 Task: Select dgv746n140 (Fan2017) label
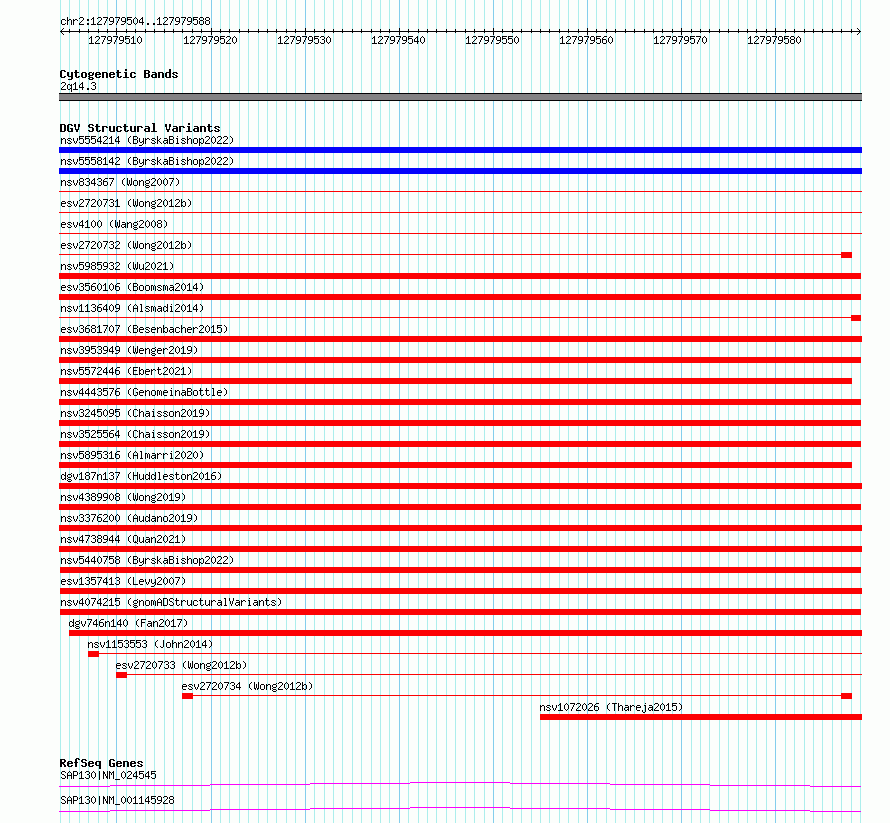tap(128, 623)
